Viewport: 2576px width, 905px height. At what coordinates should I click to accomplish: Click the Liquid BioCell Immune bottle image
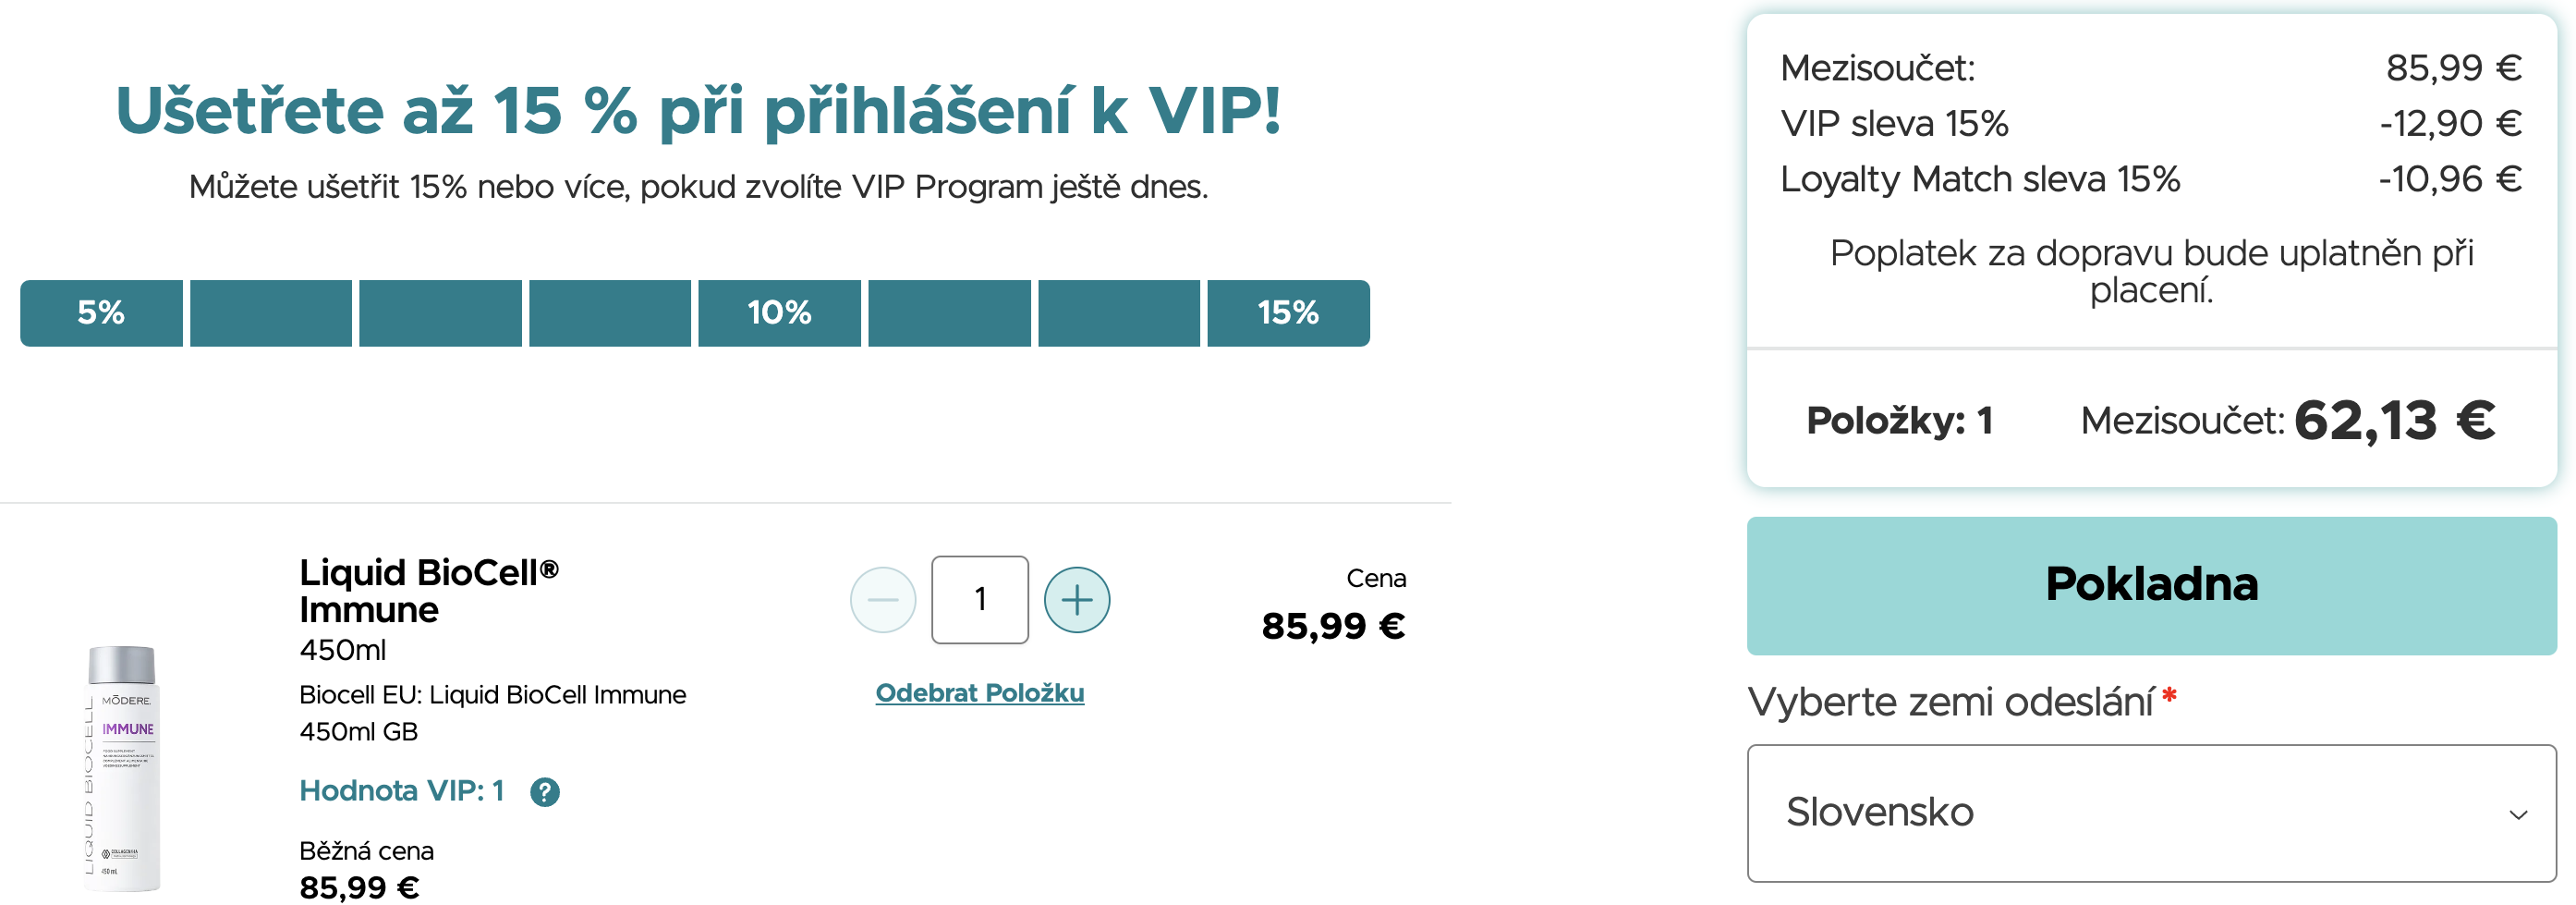click(123, 767)
